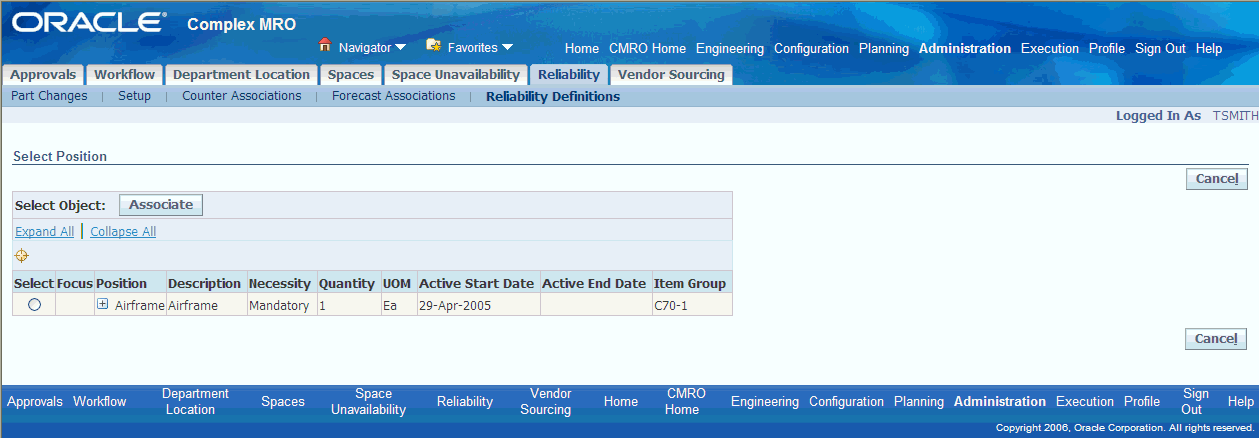1259x438 pixels.
Task: Click the focus crosshair icon above table
Action: tap(22, 256)
